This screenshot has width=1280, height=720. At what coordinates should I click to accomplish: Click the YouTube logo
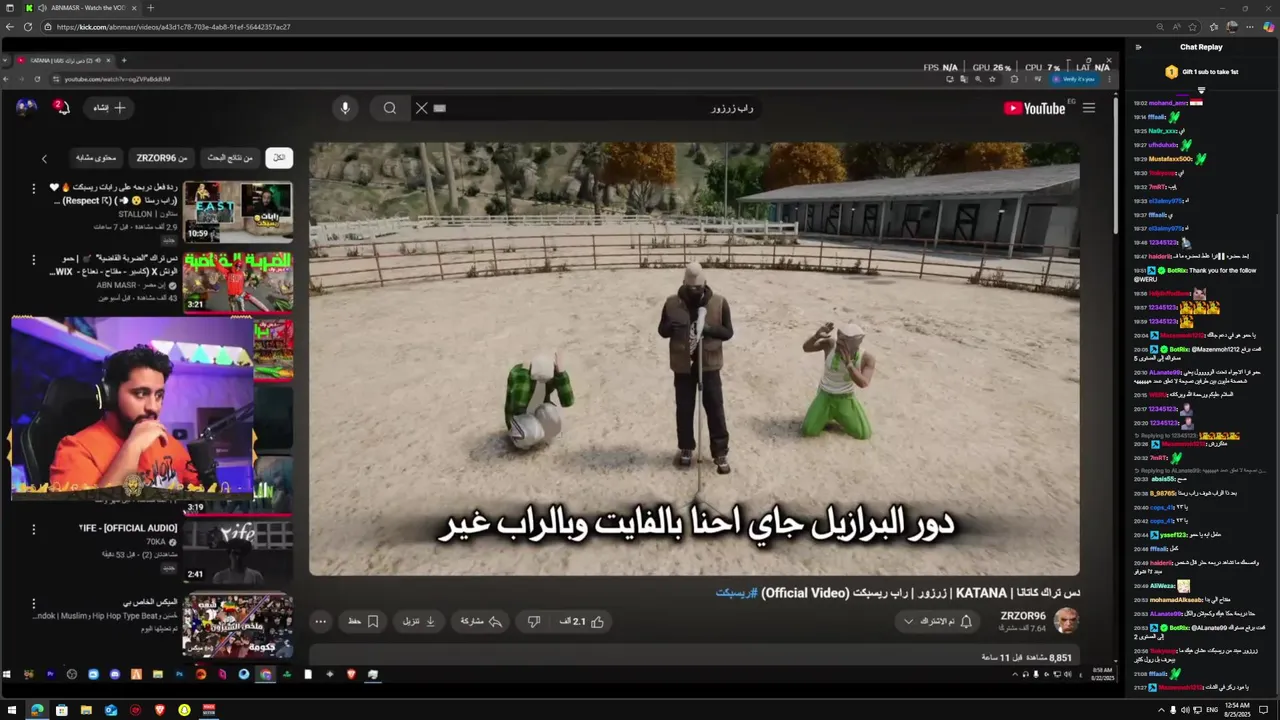pyautogui.click(x=1035, y=108)
